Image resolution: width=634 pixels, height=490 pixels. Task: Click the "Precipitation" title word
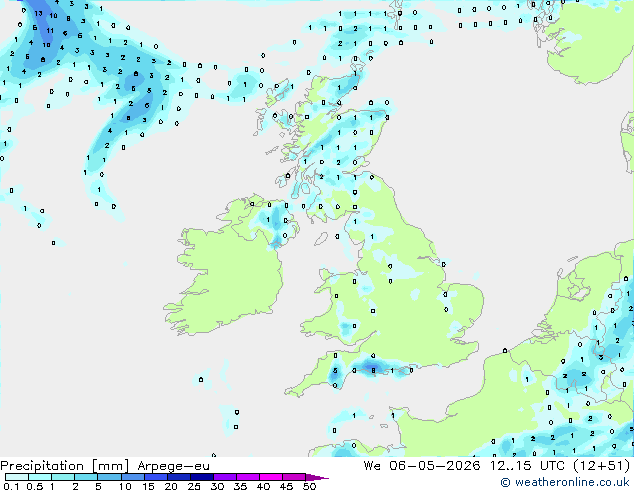[42, 466]
